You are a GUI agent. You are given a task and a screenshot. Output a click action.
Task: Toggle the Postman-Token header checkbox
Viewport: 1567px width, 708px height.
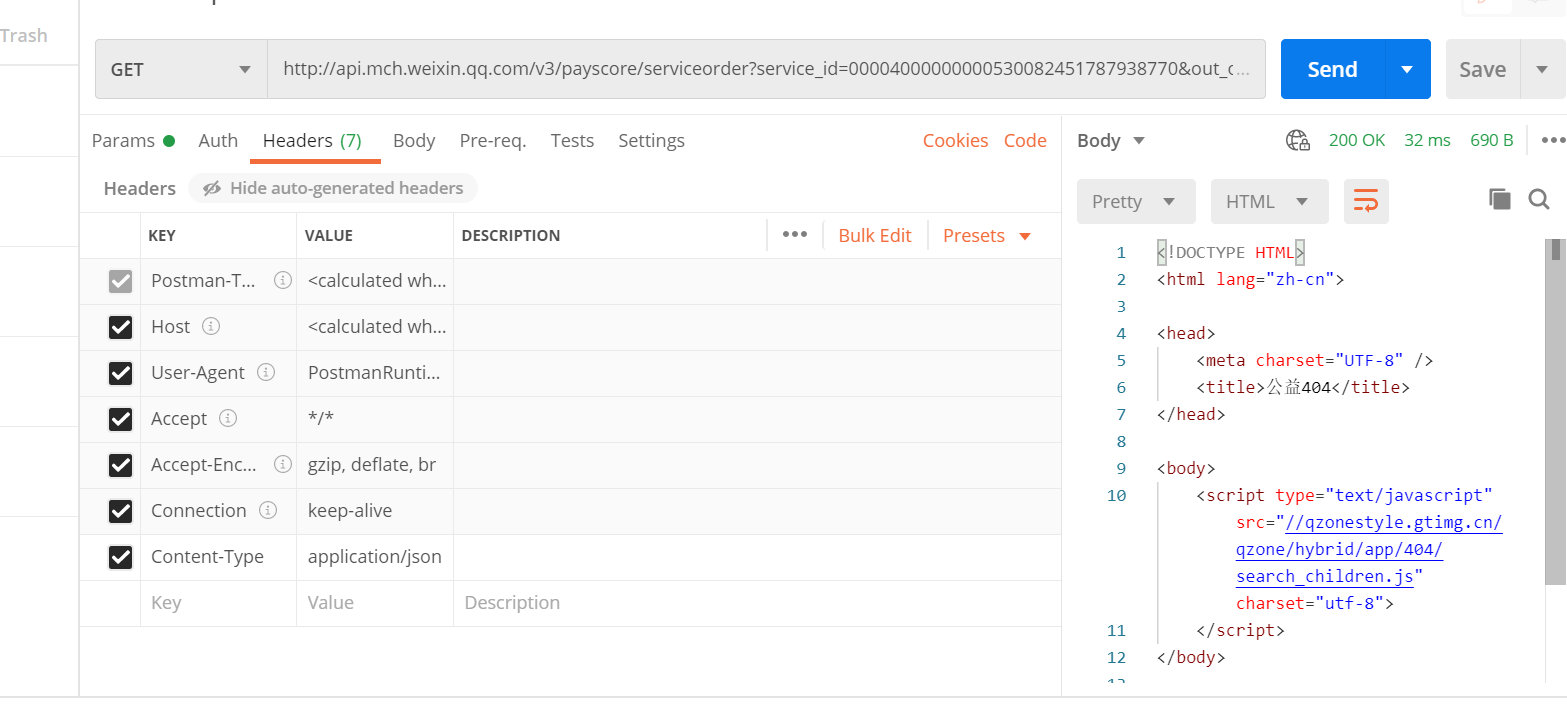tap(121, 282)
